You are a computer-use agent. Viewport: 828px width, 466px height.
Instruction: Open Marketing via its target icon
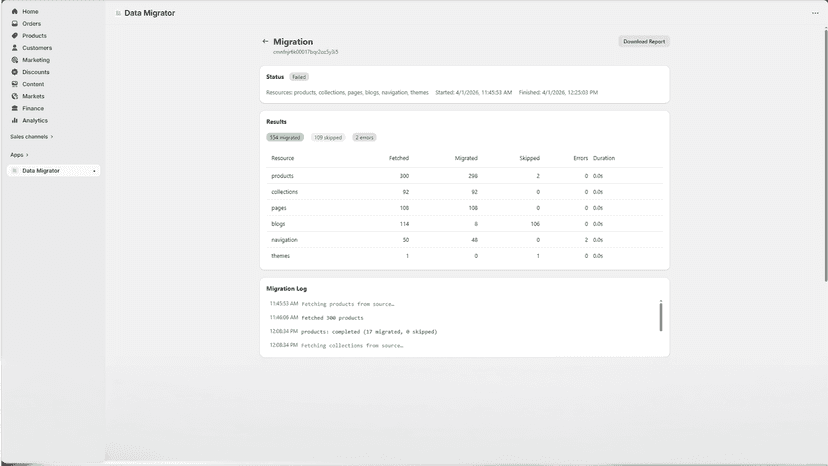[15, 60]
